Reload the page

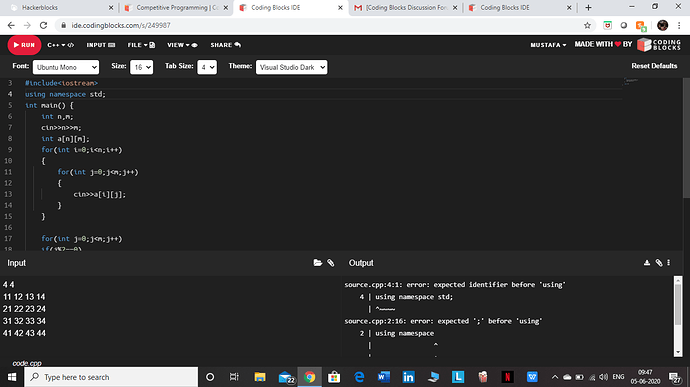43,26
